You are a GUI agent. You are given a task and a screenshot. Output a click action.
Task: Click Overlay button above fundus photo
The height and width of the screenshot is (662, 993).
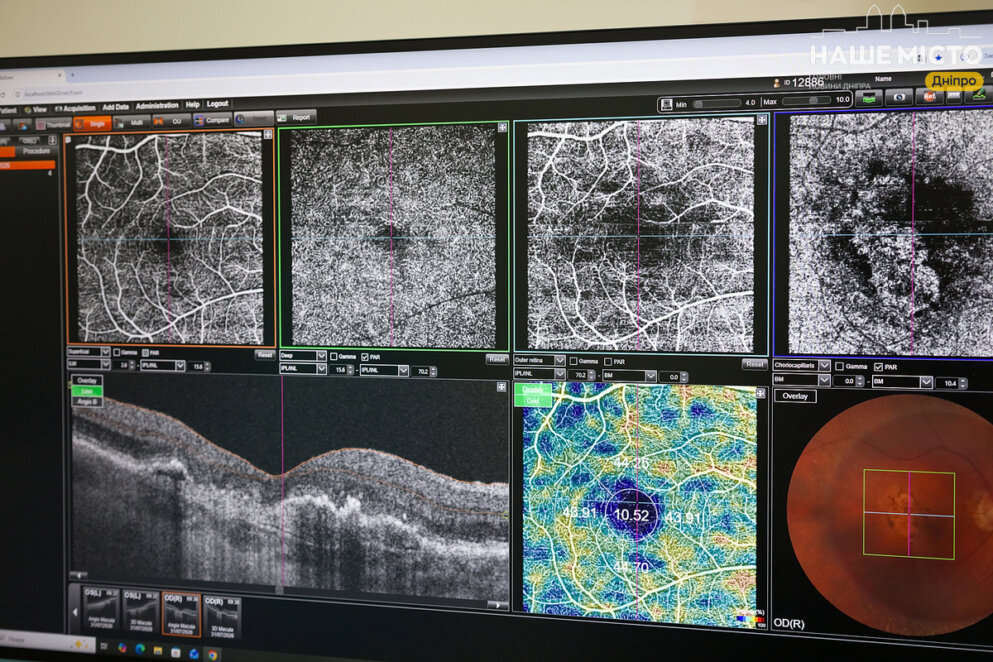pyautogui.click(x=795, y=396)
